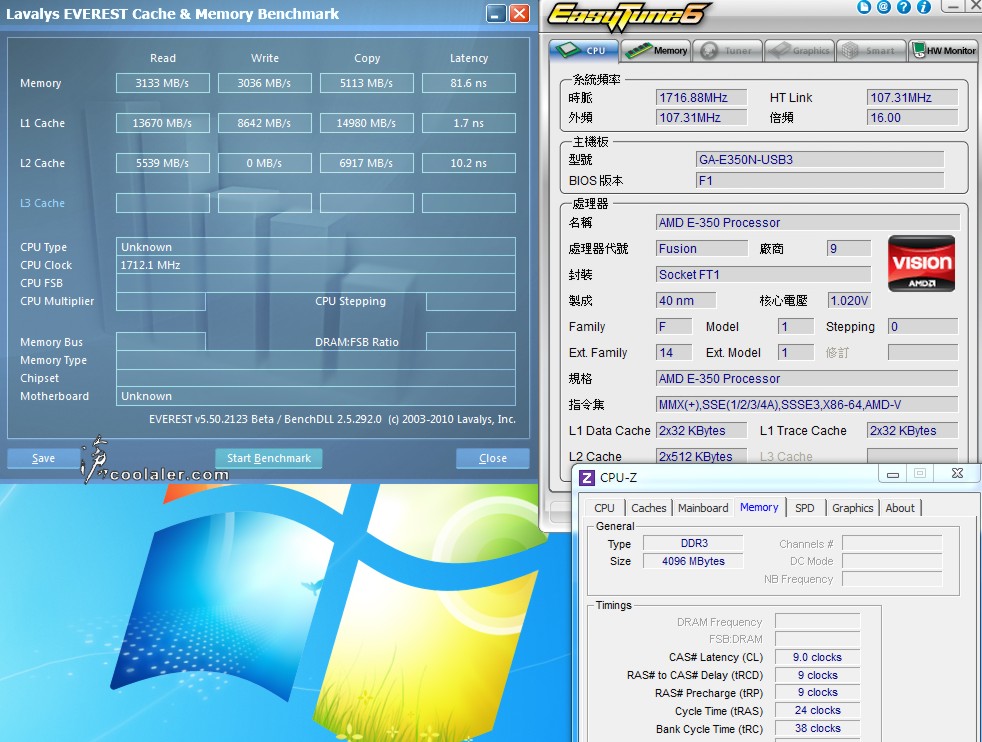Switch to CPU-Z CPU tab
The image size is (982, 742).
604,508
